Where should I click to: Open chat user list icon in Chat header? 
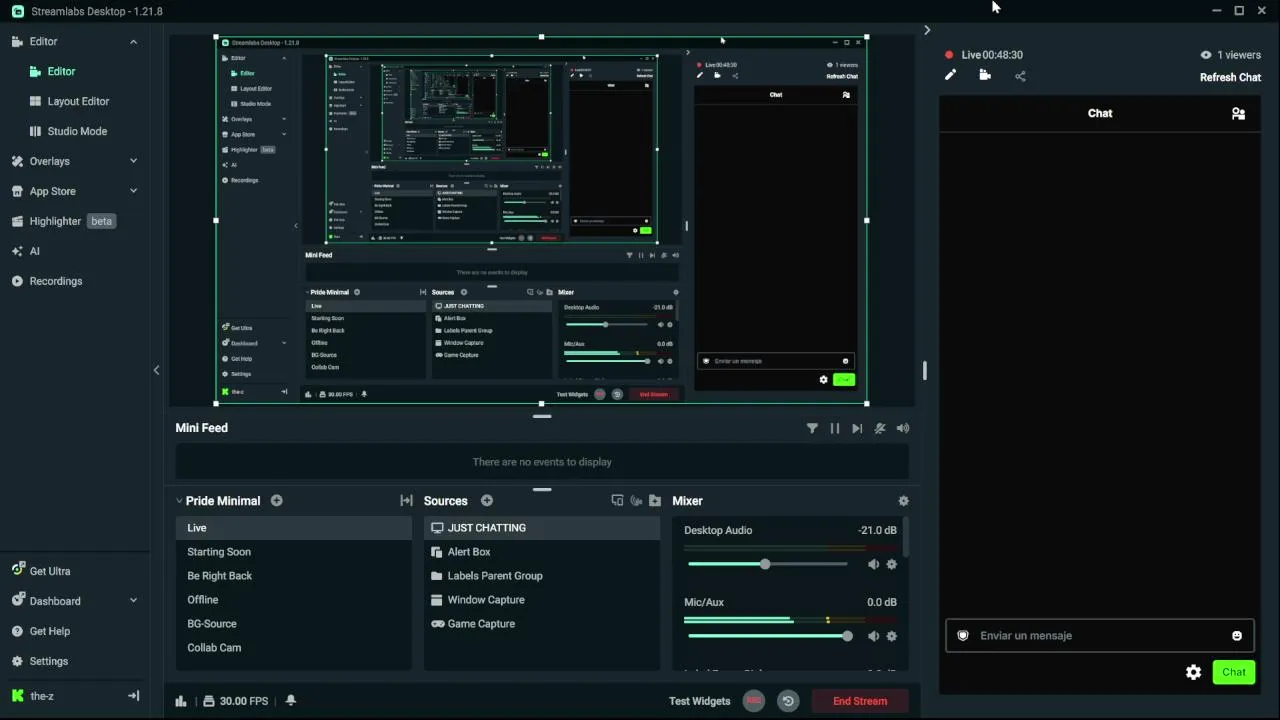click(1238, 114)
